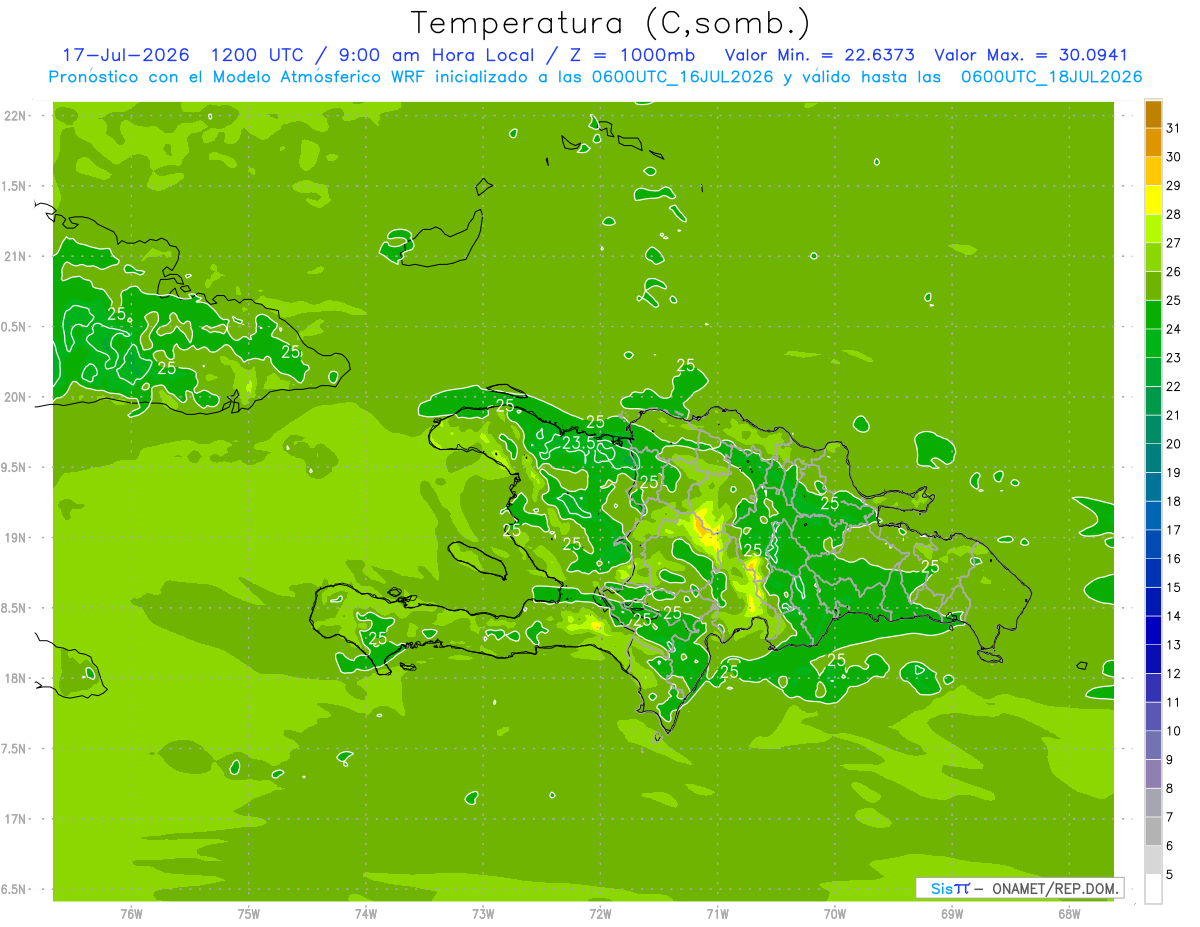
Task: Click legend value '5'
Action: [1170, 874]
